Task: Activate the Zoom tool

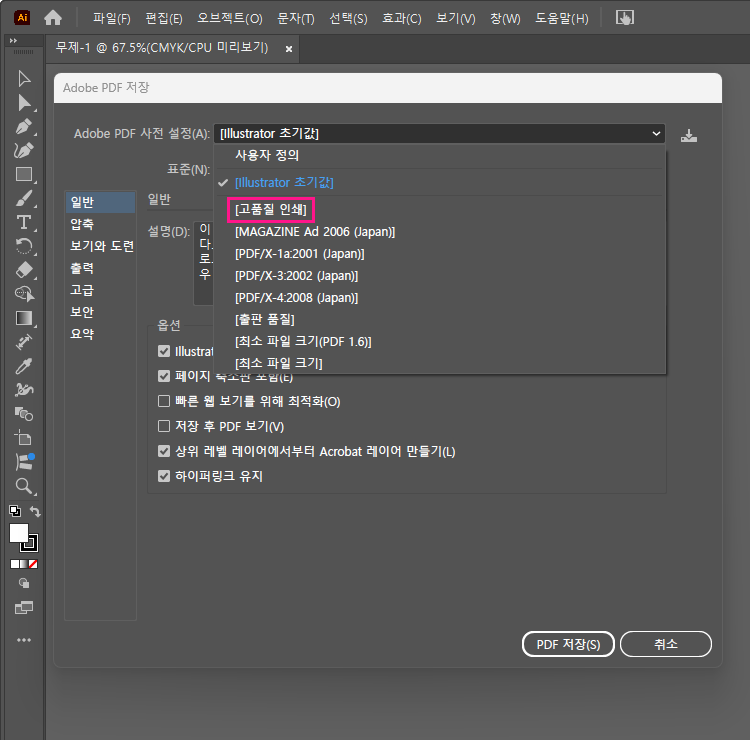Action: coord(24,486)
